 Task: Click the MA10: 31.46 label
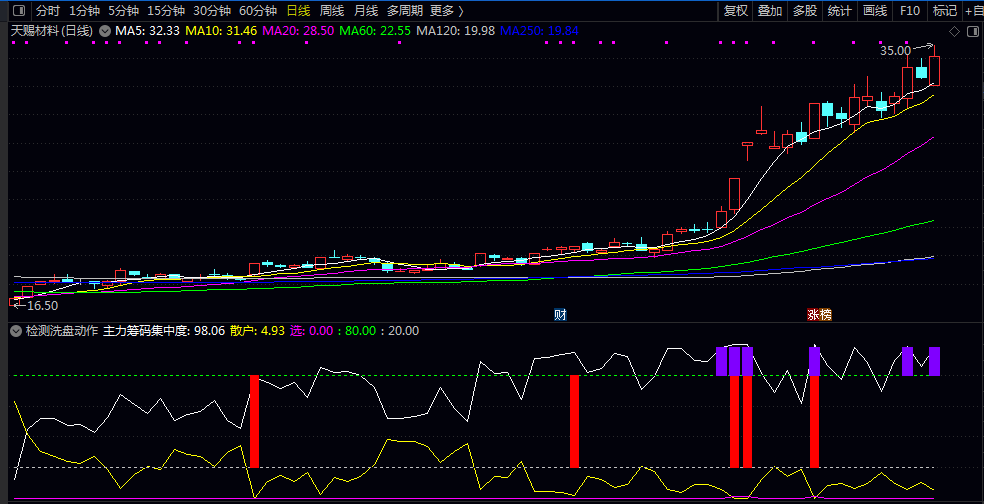pos(222,31)
